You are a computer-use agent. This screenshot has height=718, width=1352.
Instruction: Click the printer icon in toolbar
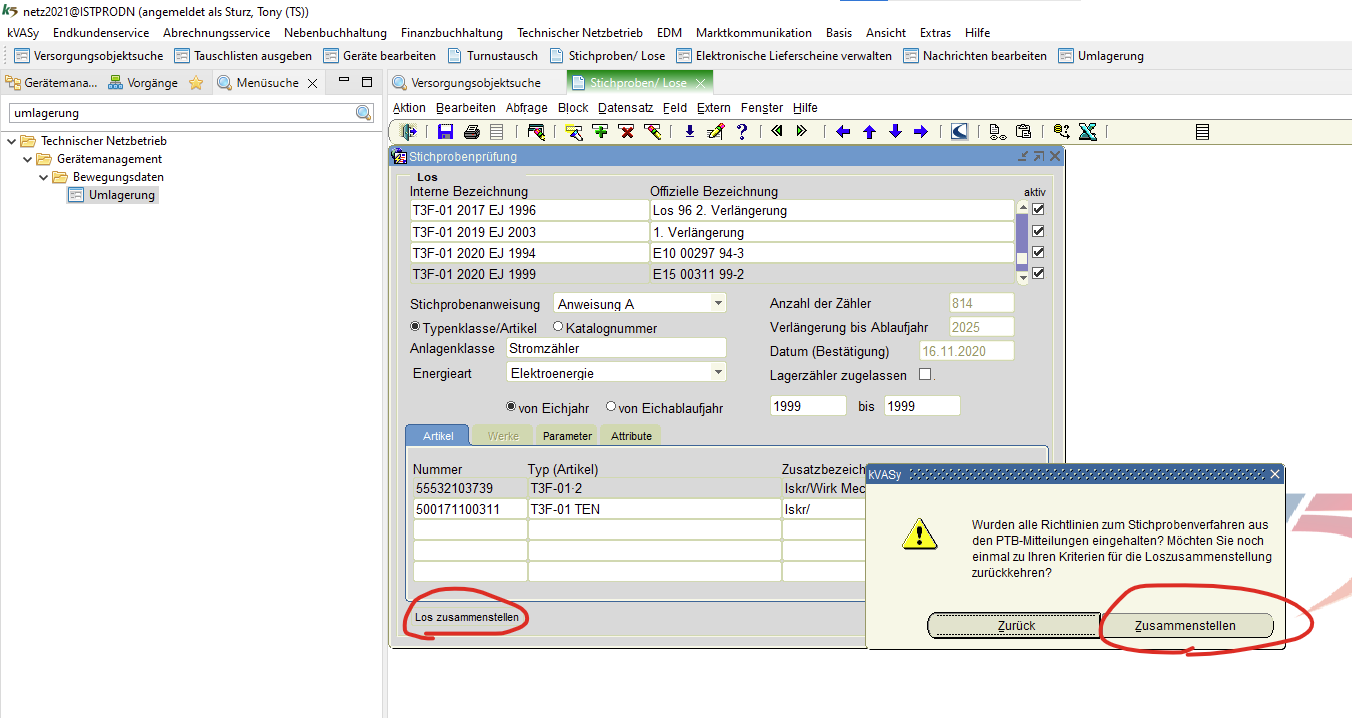click(471, 131)
